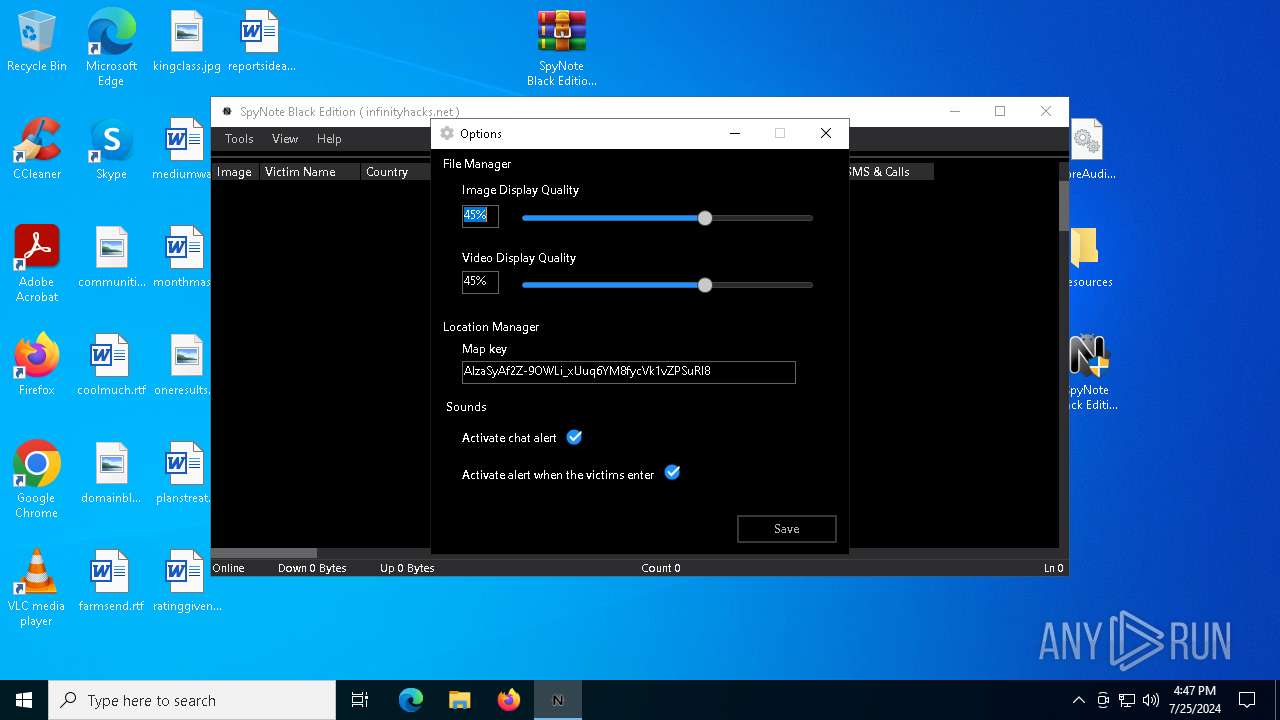The width and height of the screenshot is (1280, 720).
Task: Minimize the Options dialog window
Action: click(x=735, y=133)
